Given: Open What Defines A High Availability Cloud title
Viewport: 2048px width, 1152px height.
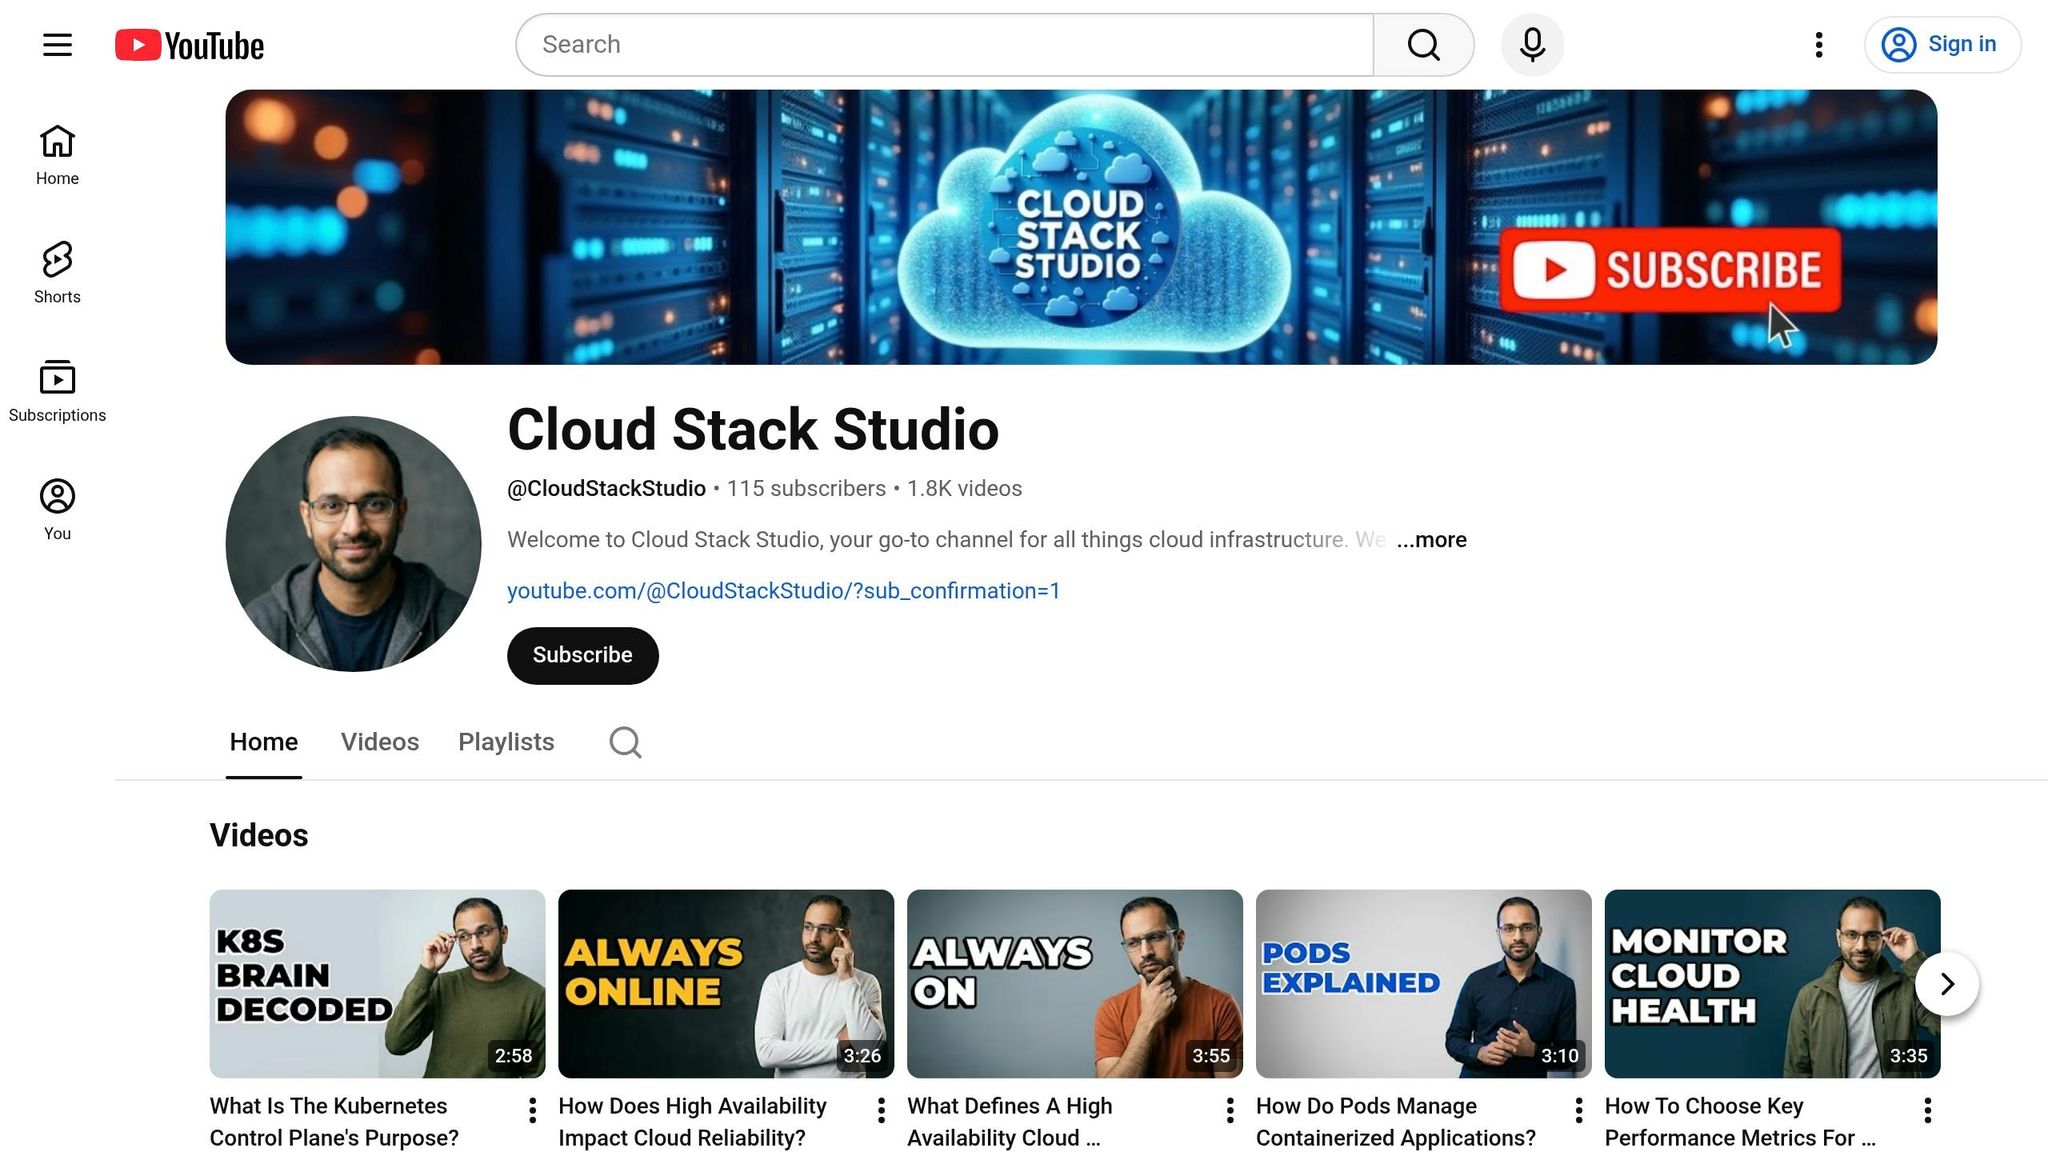Looking at the screenshot, I should (x=1009, y=1122).
